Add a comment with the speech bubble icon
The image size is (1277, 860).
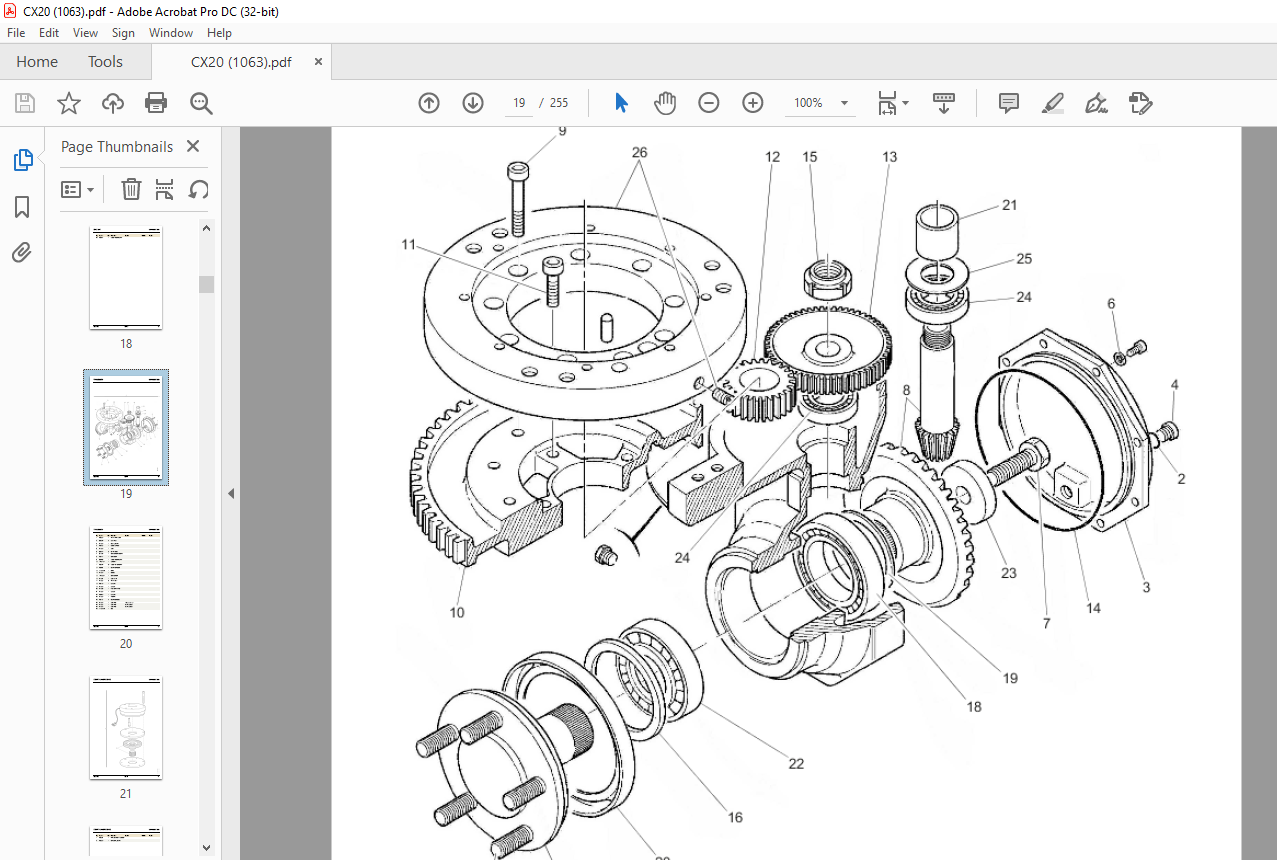click(x=1009, y=103)
